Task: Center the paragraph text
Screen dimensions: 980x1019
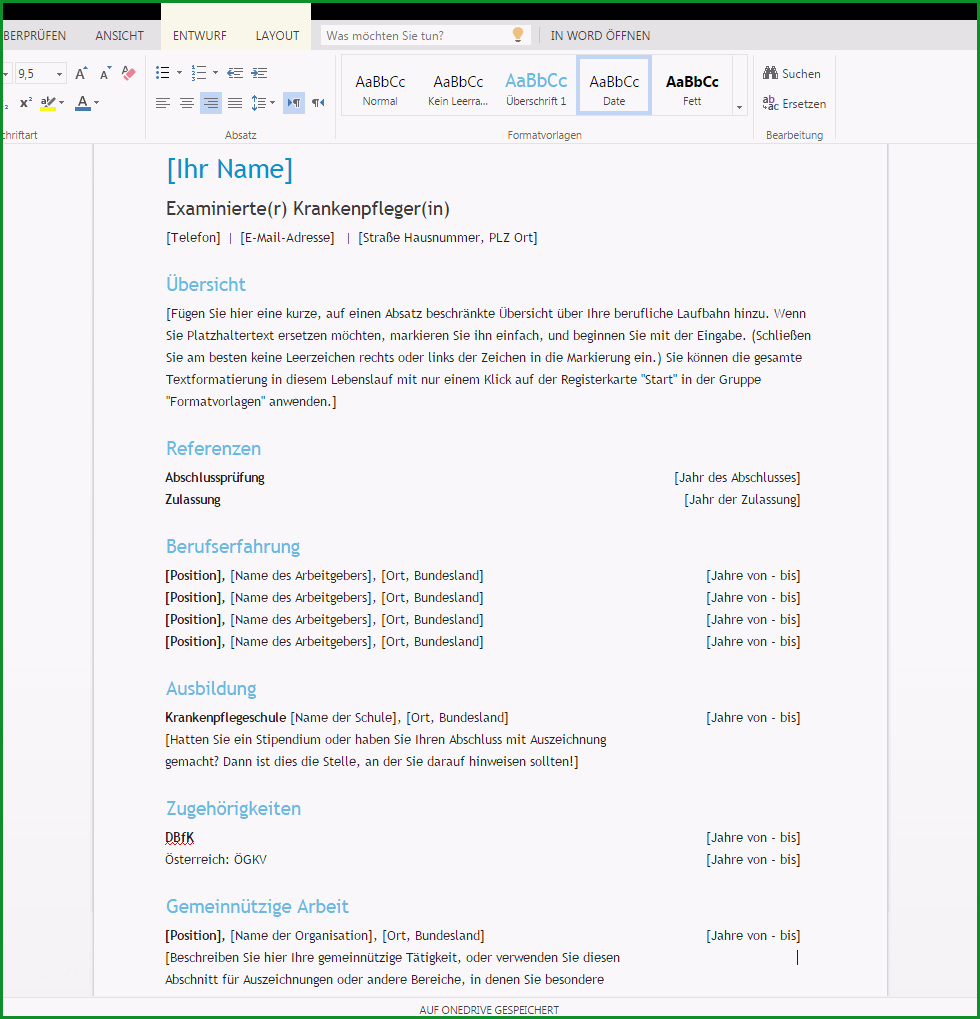Action: click(x=187, y=103)
